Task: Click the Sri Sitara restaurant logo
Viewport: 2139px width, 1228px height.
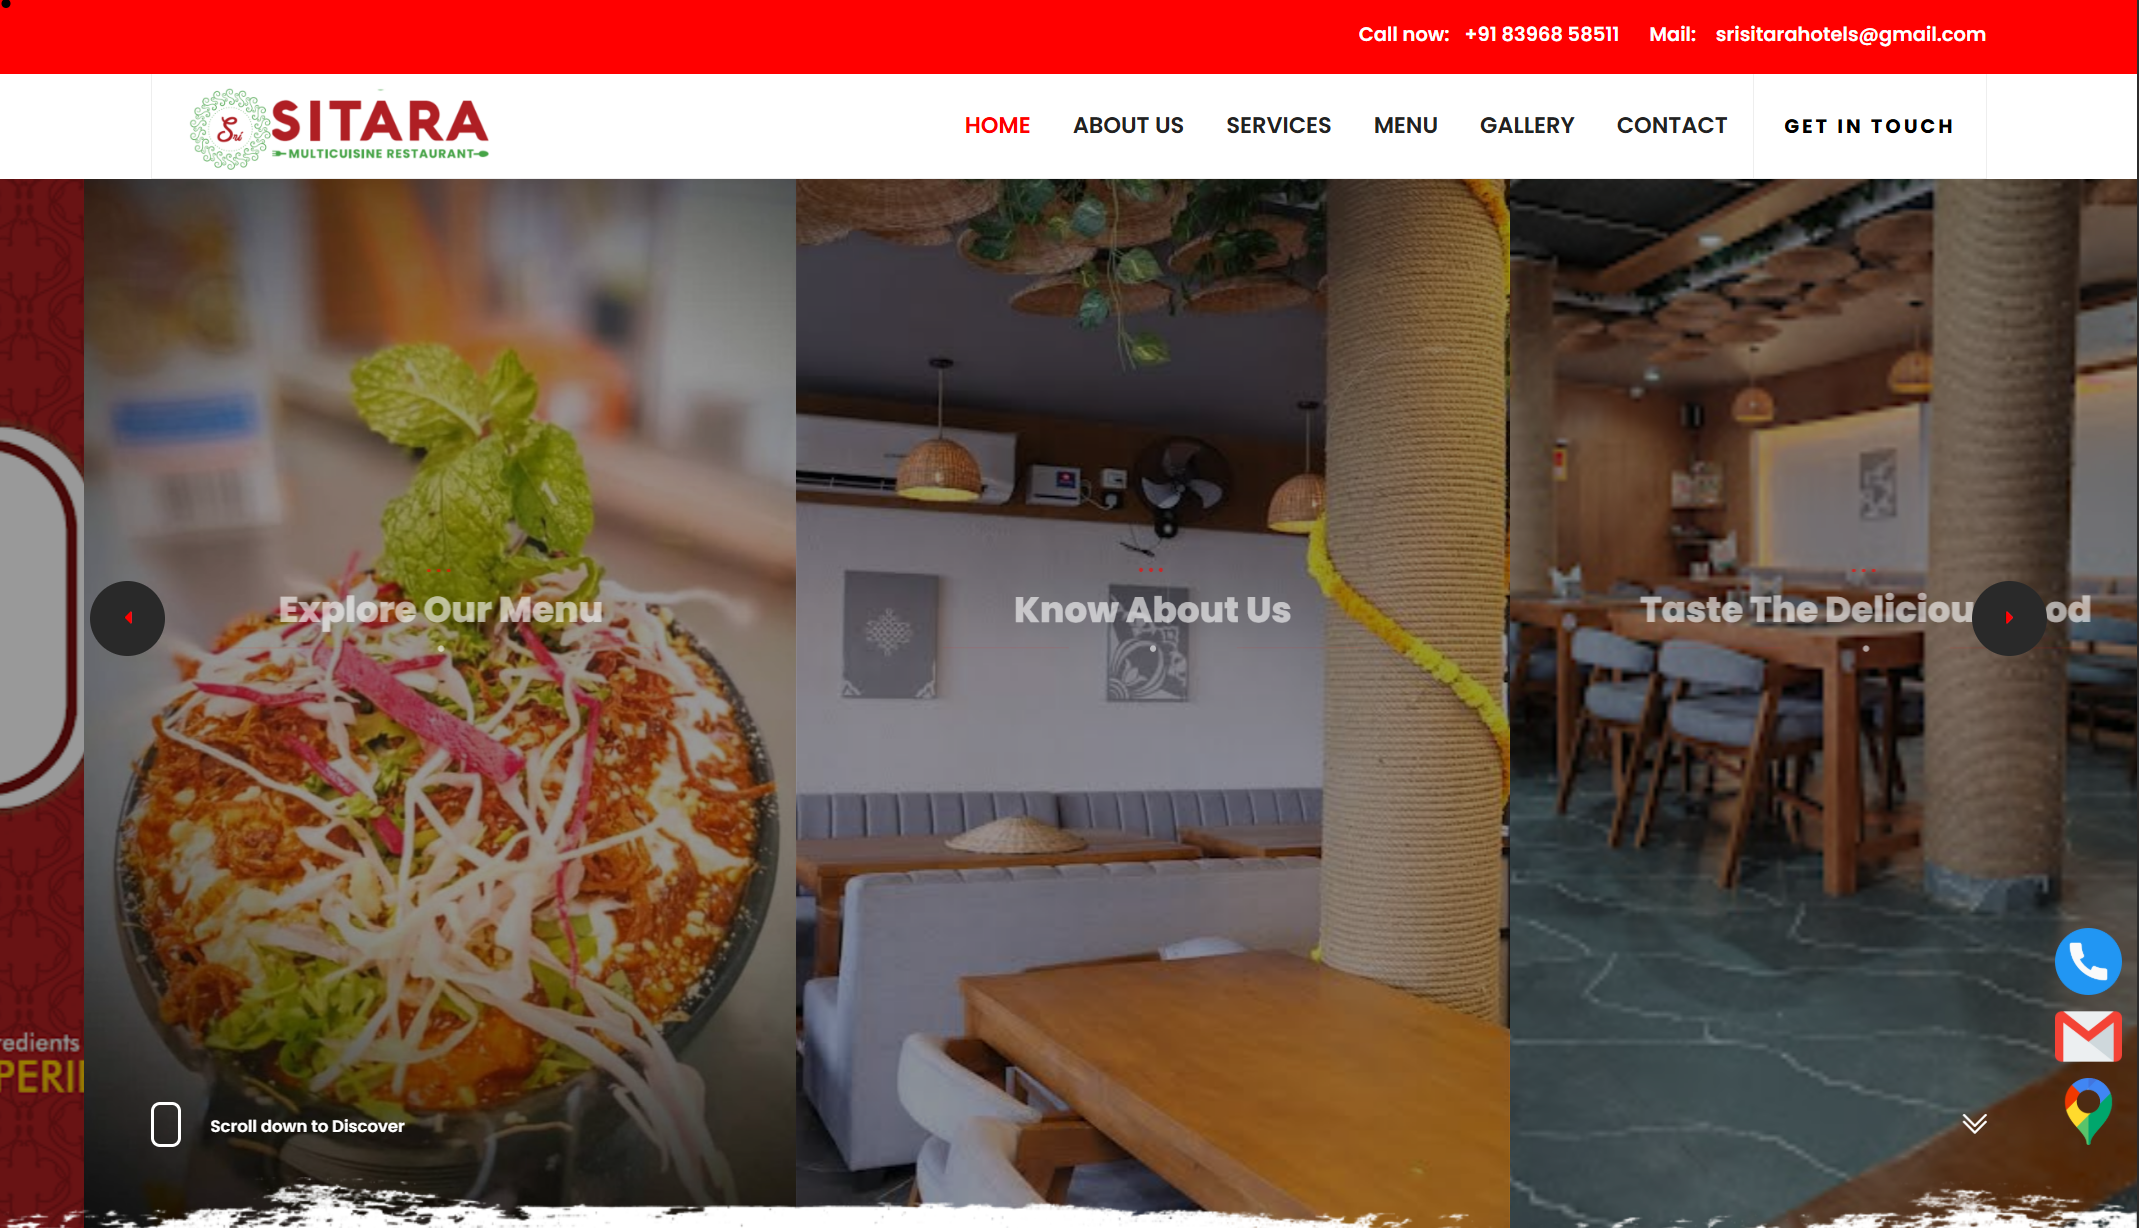Action: (x=339, y=128)
